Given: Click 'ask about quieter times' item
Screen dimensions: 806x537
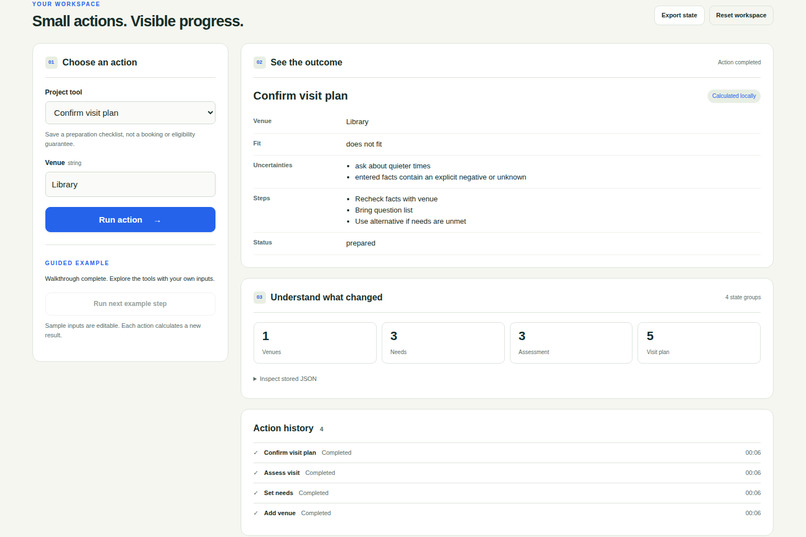Looking at the screenshot, I should tap(392, 166).
